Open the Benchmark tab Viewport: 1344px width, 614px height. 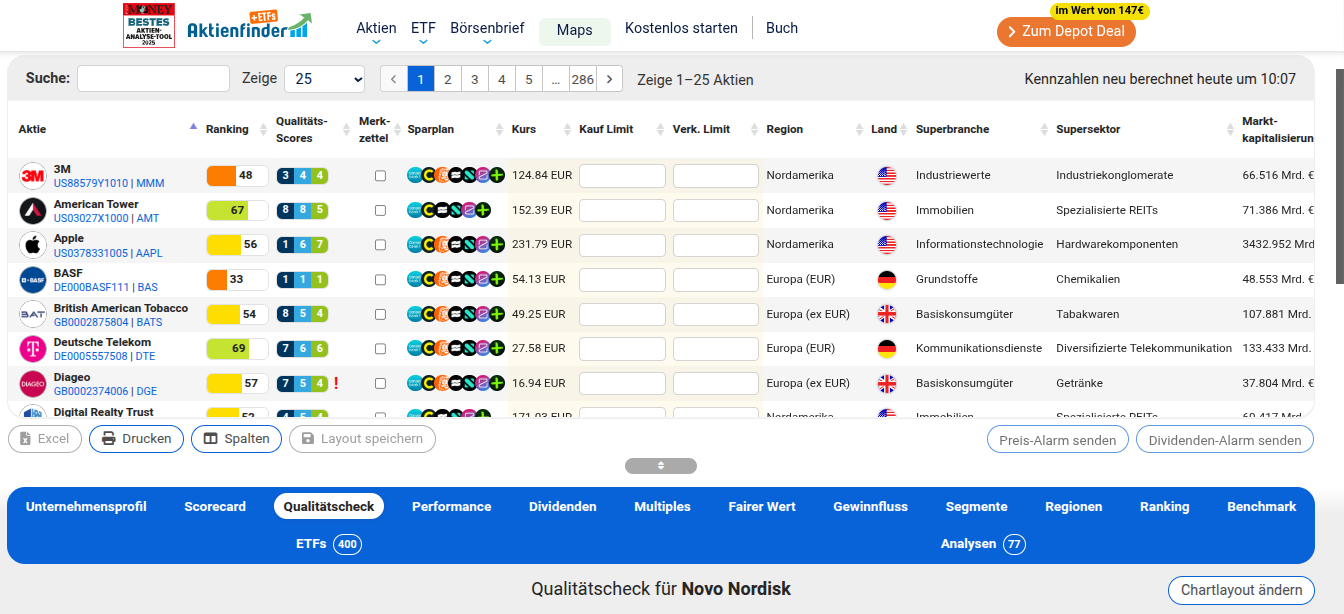(1262, 506)
